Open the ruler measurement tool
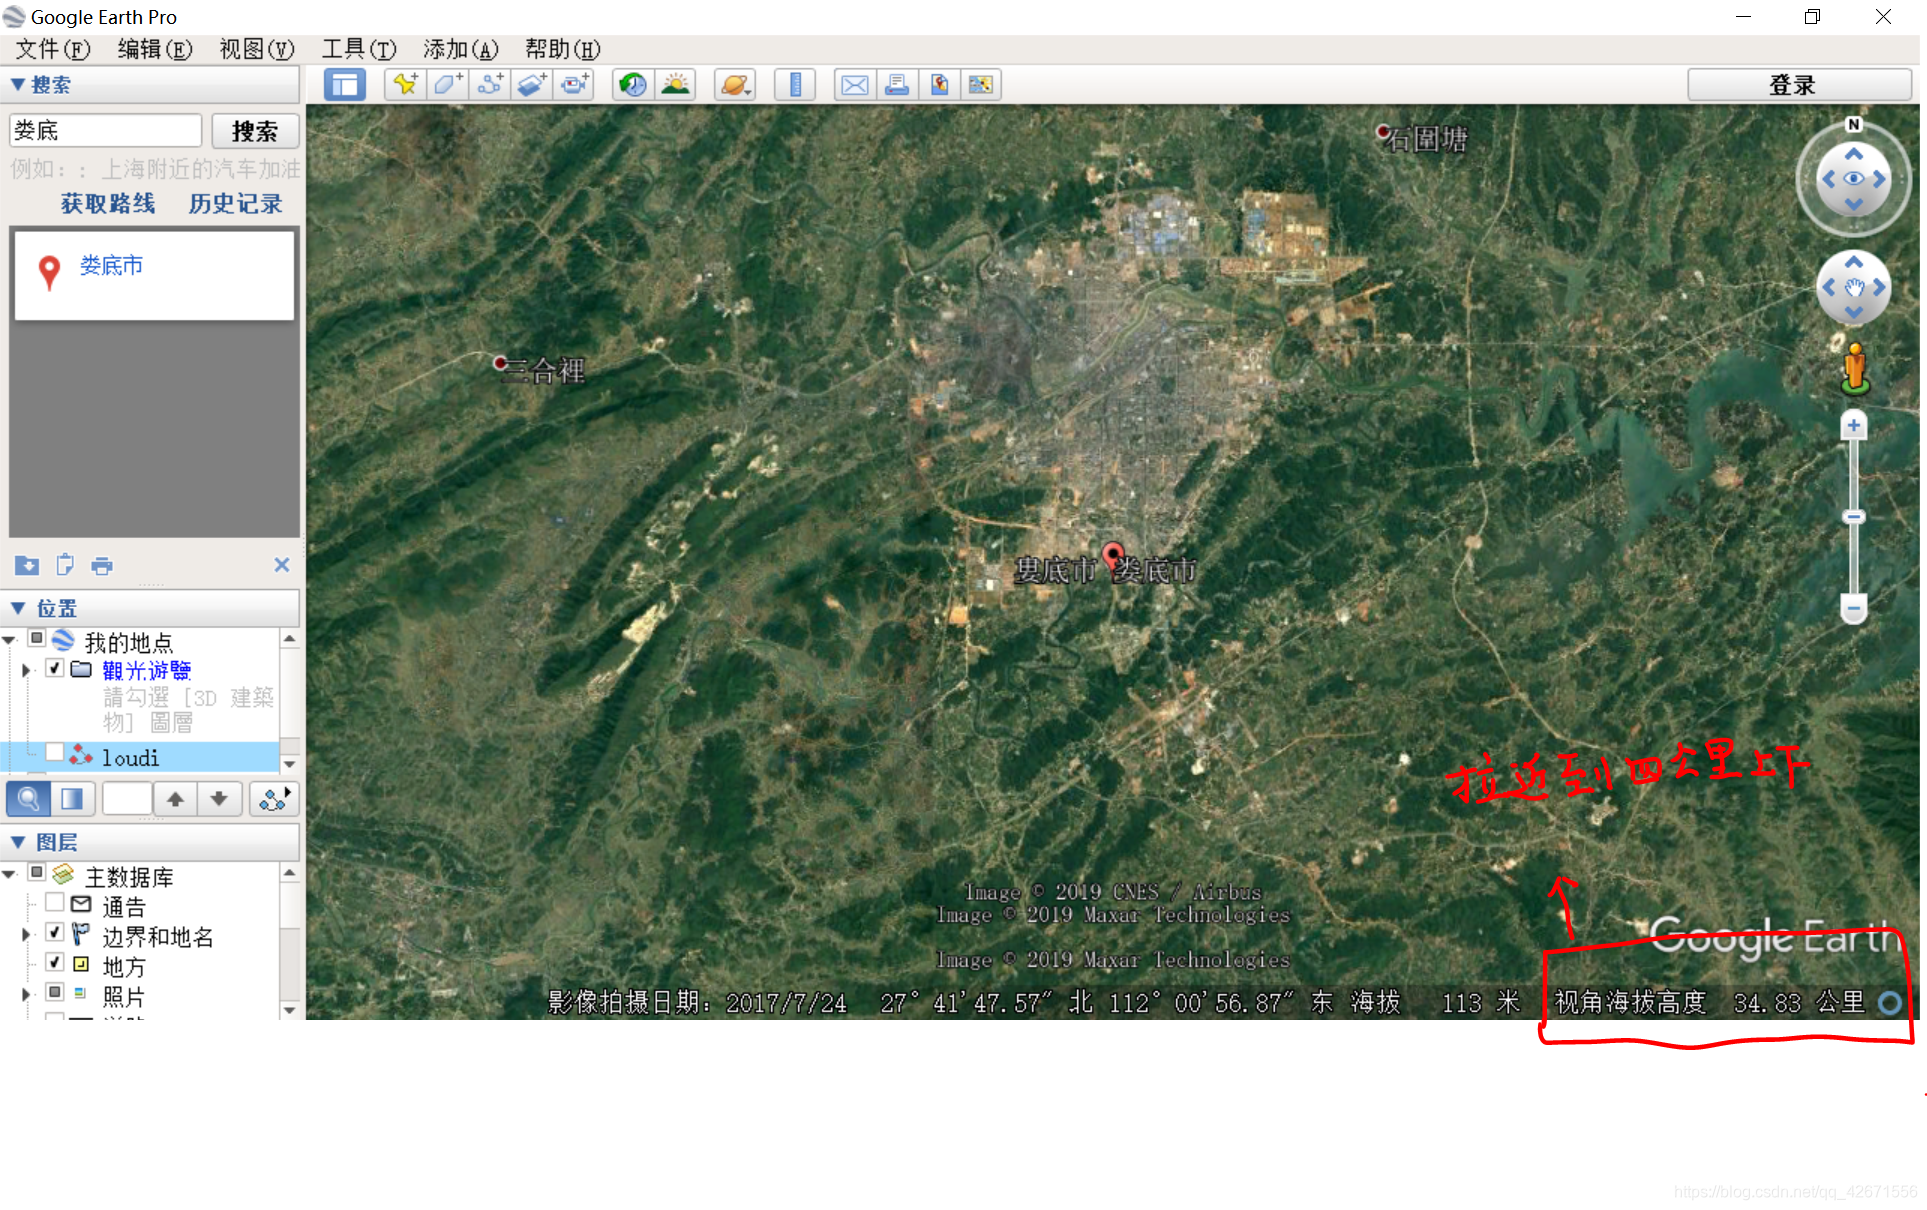 pos(795,85)
